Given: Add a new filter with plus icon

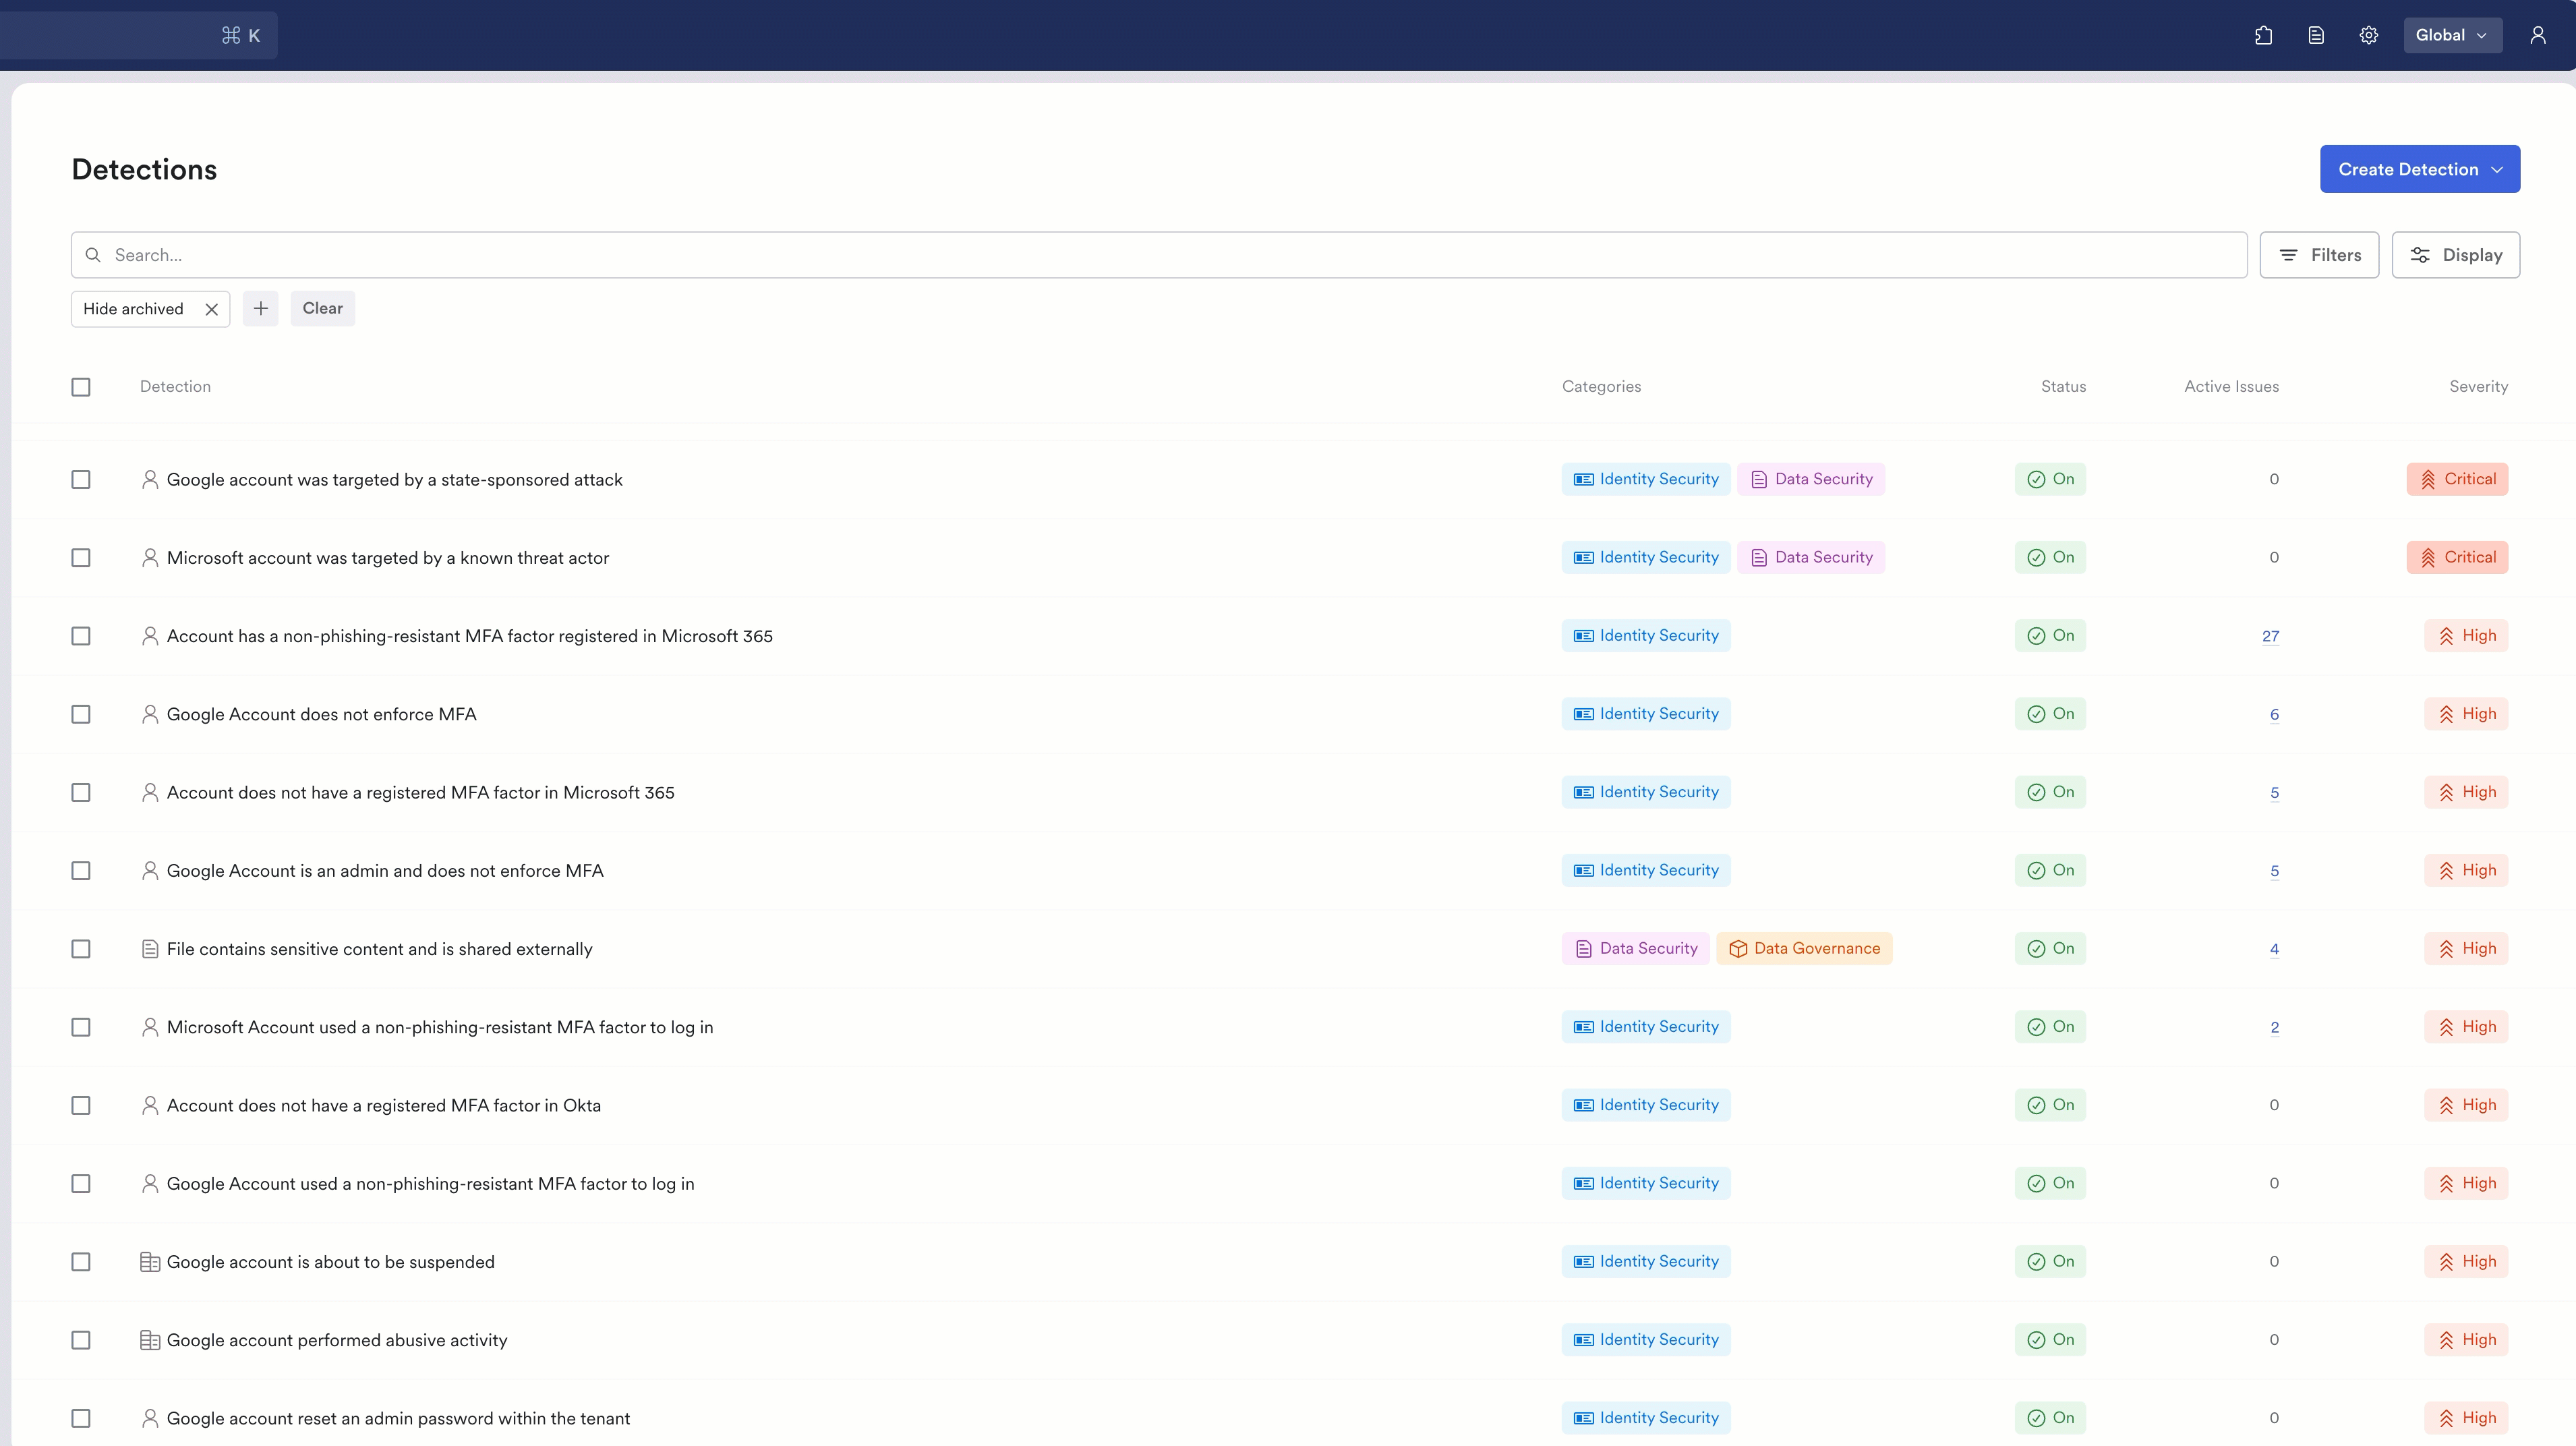Looking at the screenshot, I should point(261,308).
